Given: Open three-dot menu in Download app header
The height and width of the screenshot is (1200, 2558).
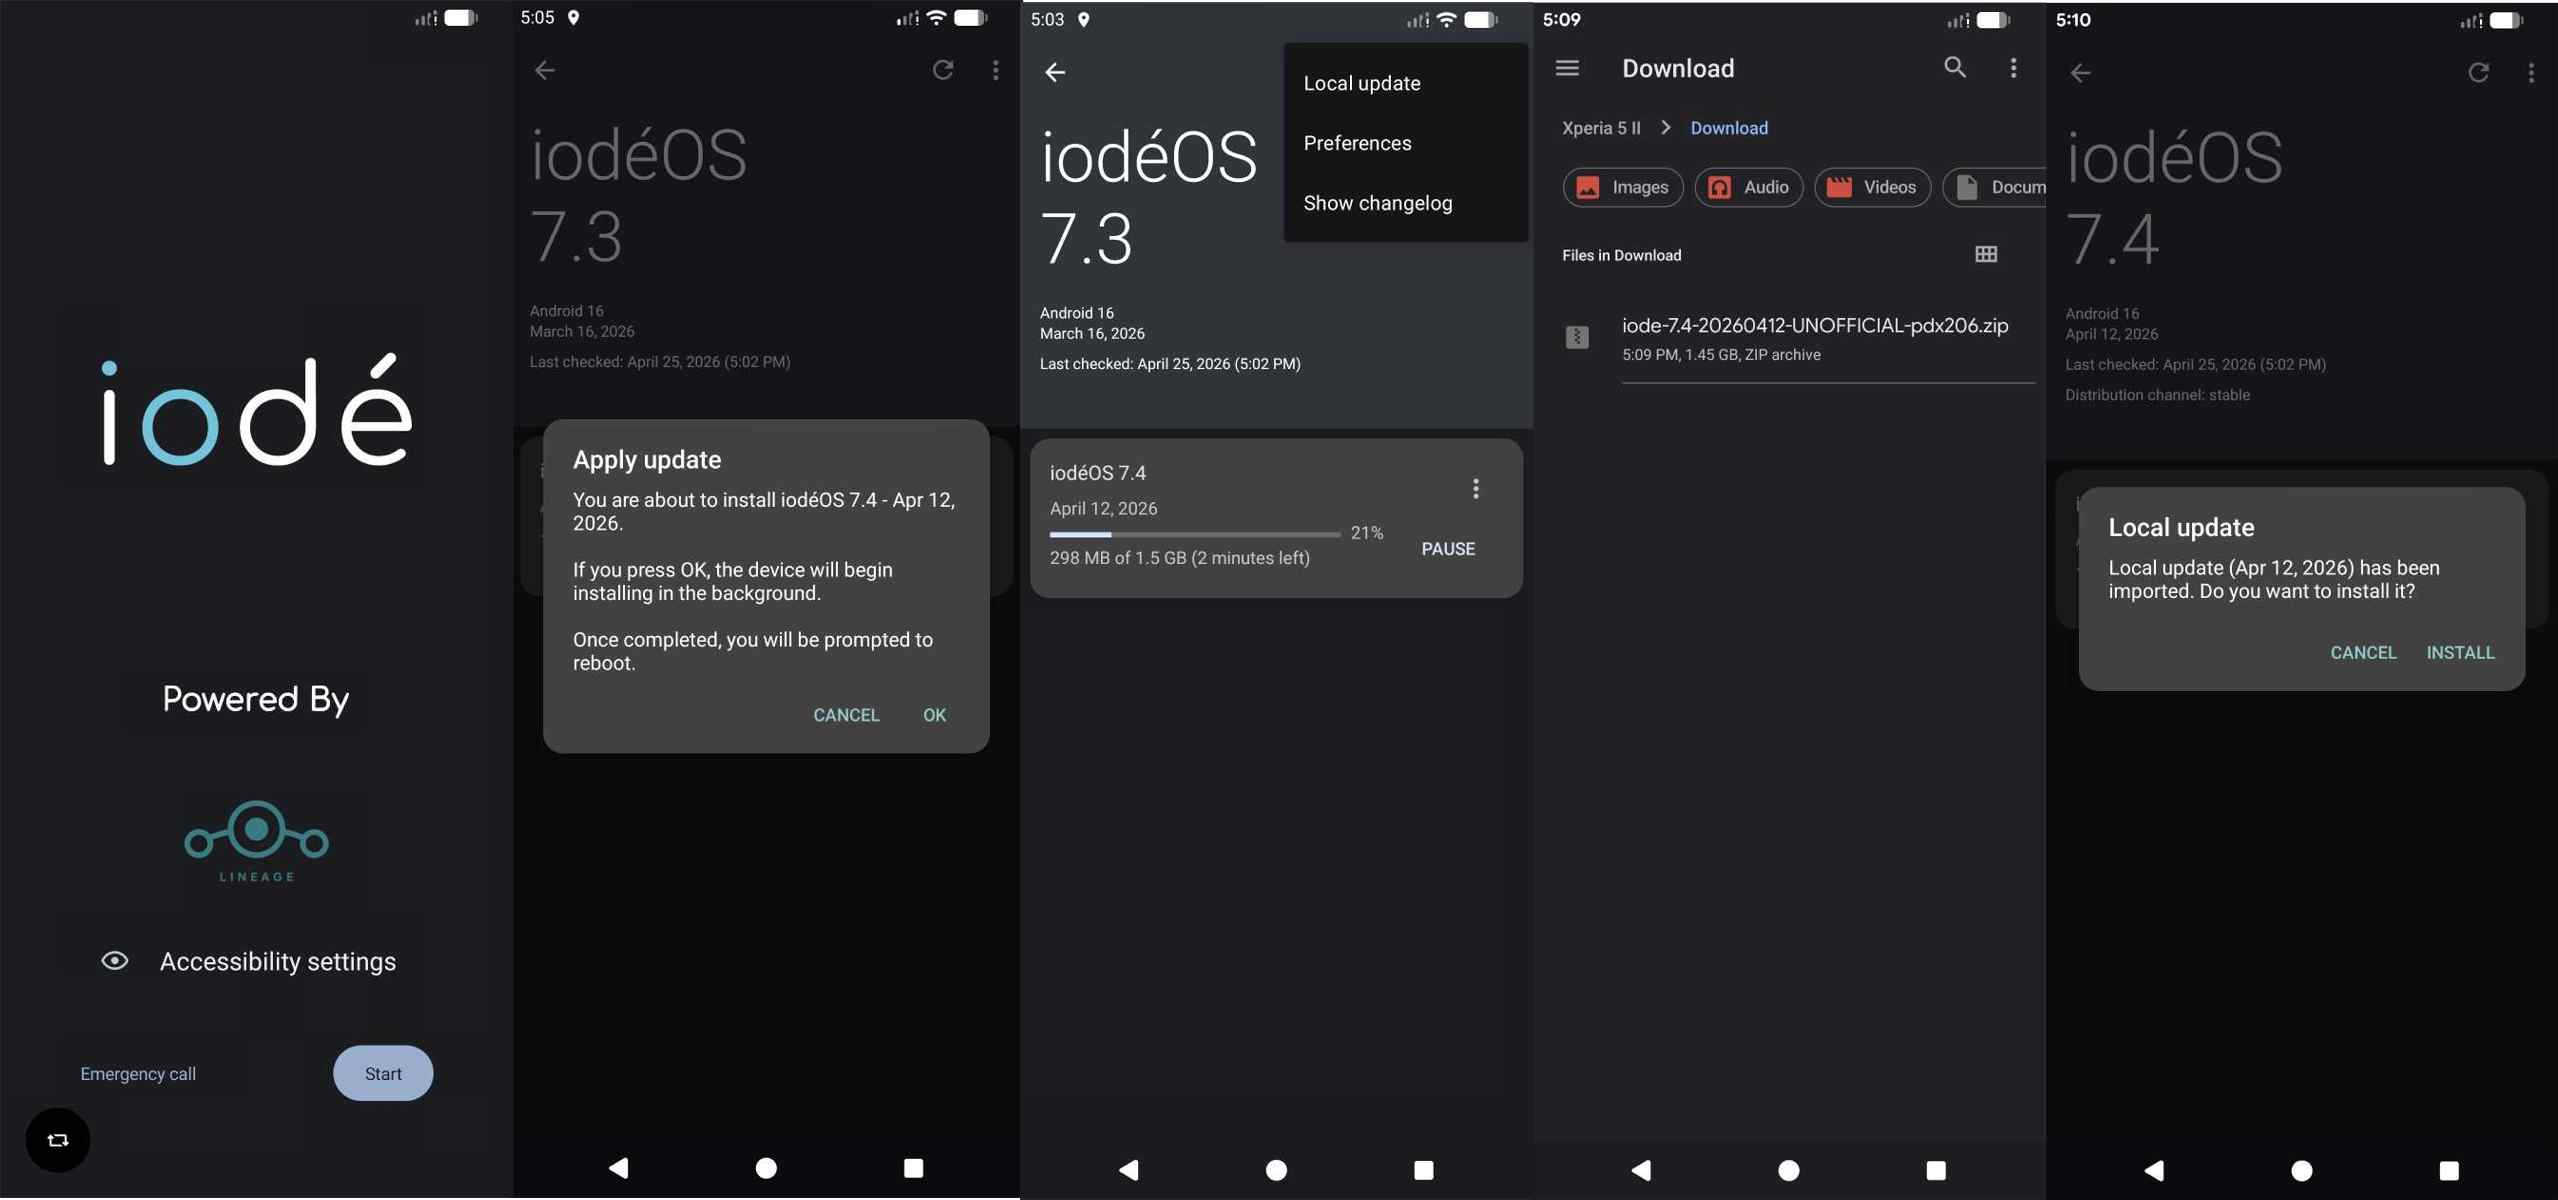Looking at the screenshot, I should pyautogui.click(x=2013, y=68).
